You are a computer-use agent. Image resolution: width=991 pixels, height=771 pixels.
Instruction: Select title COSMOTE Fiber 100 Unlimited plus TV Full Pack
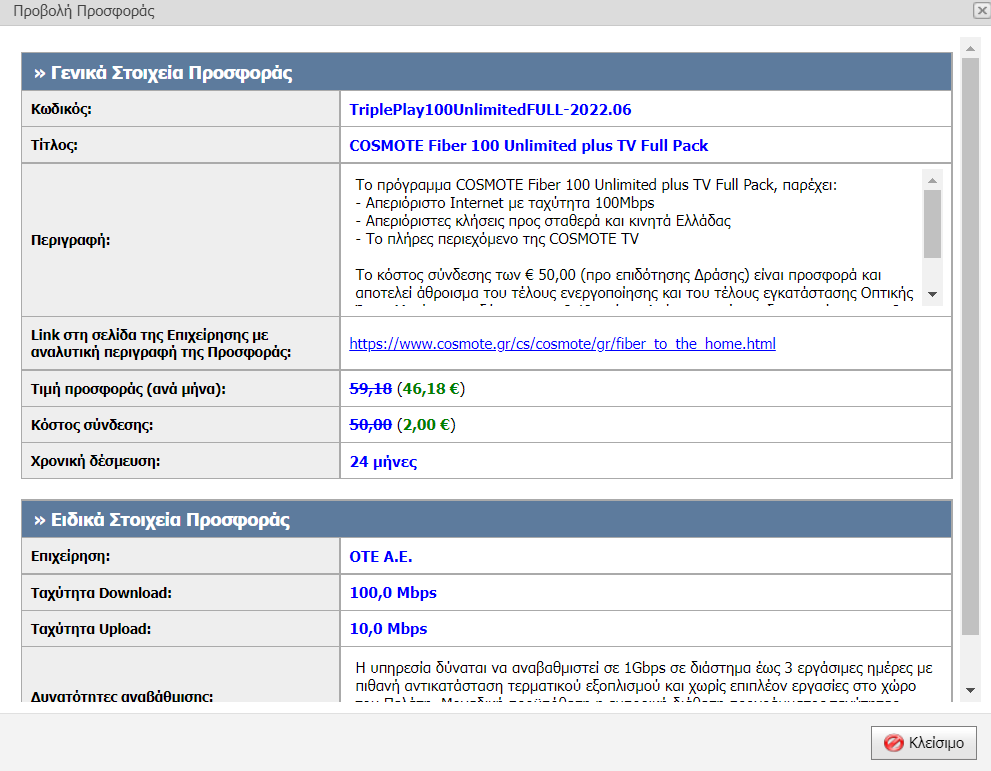tap(529, 145)
